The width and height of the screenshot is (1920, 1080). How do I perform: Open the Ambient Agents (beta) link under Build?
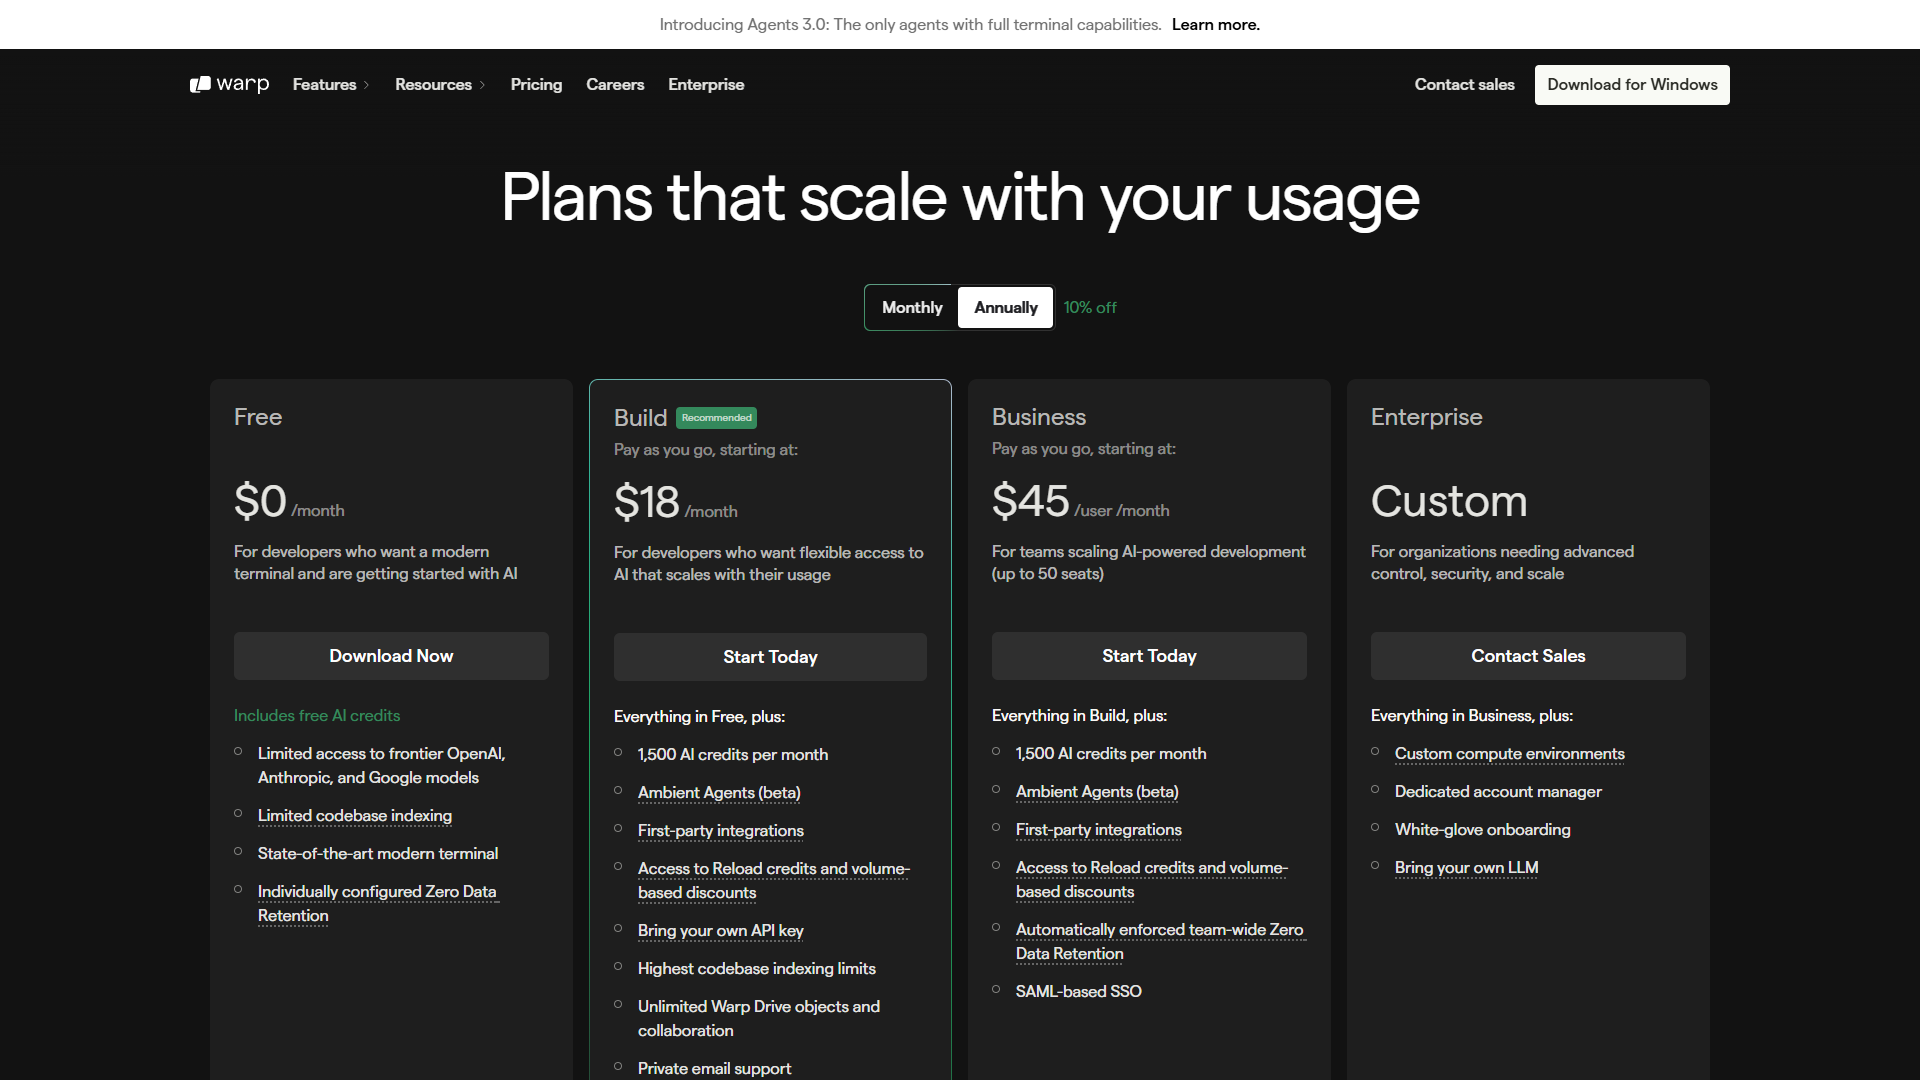(718, 792)
